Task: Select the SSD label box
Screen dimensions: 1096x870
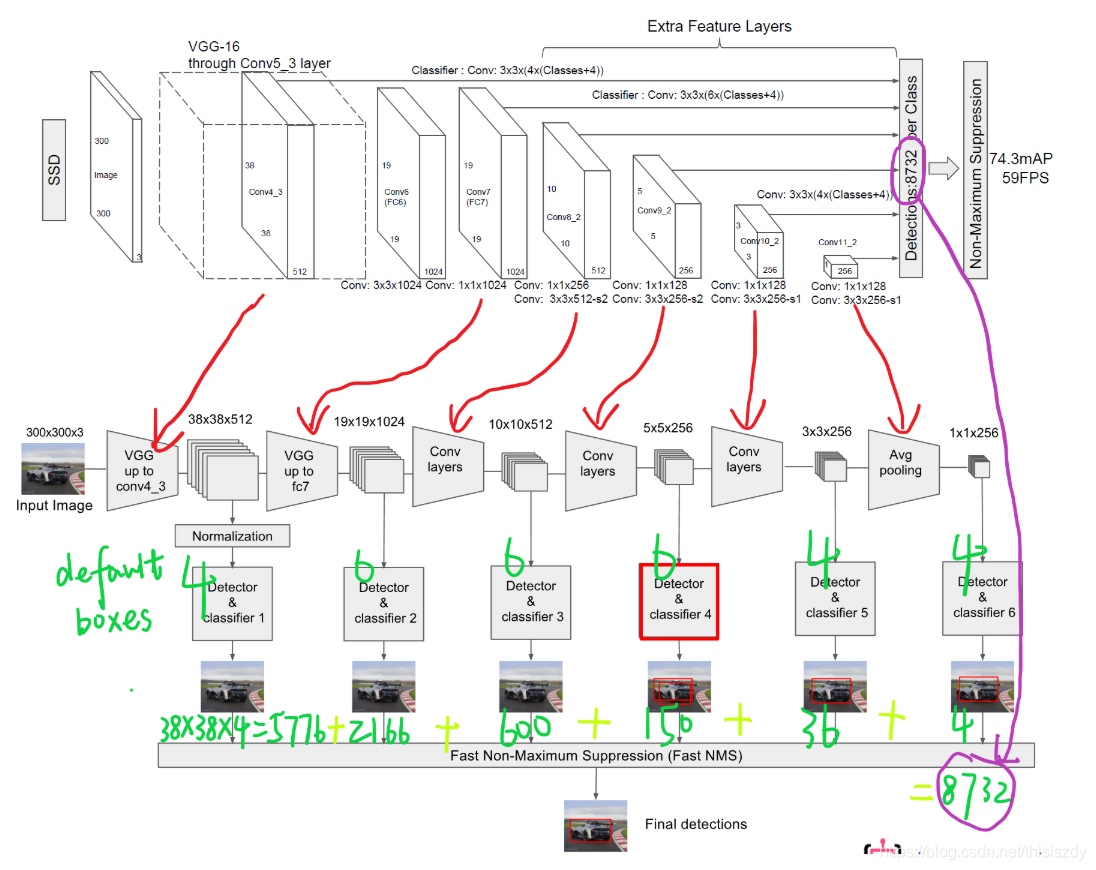Action: [54, 170]
